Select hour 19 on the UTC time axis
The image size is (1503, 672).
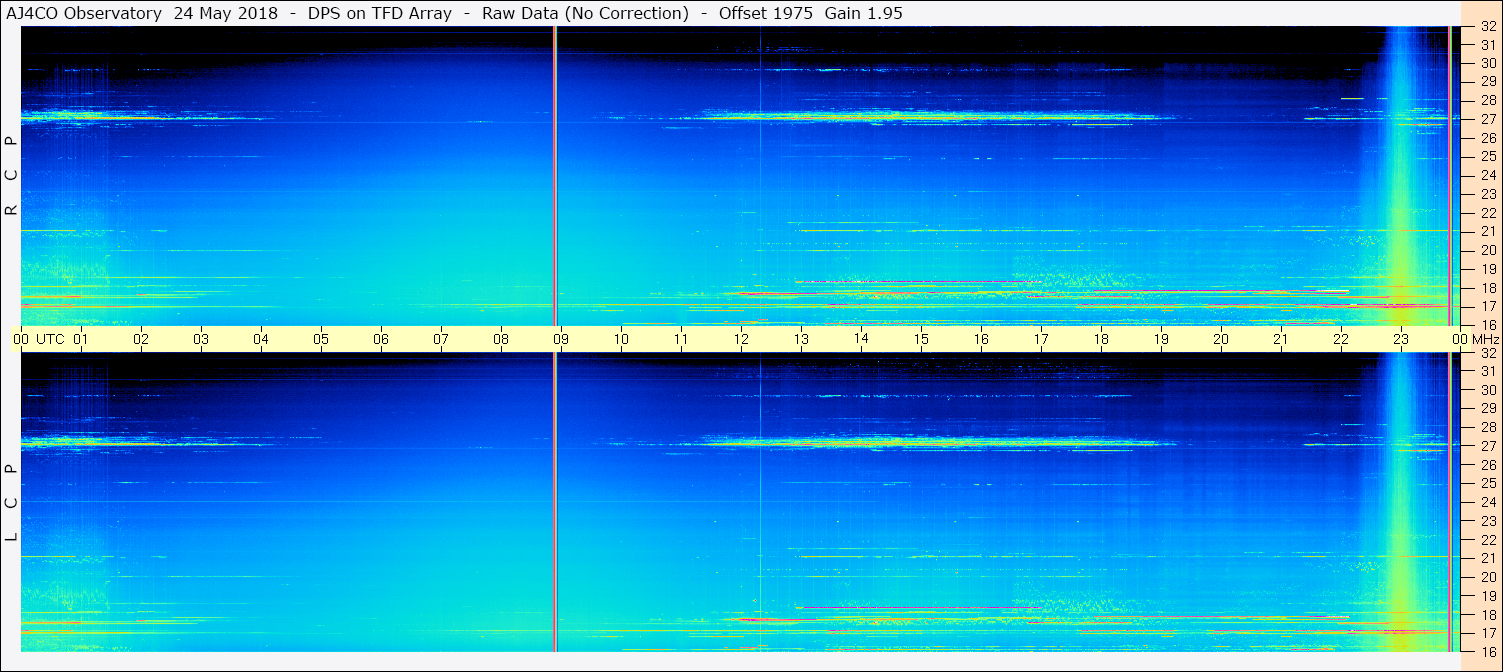tap(1161, 339)
